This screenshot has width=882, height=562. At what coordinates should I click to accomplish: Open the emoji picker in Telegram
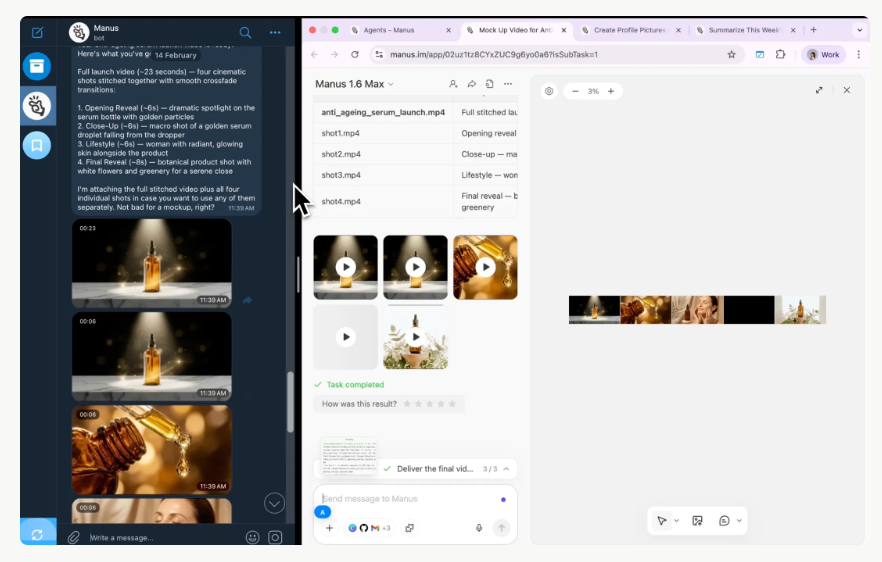[252, 537]
